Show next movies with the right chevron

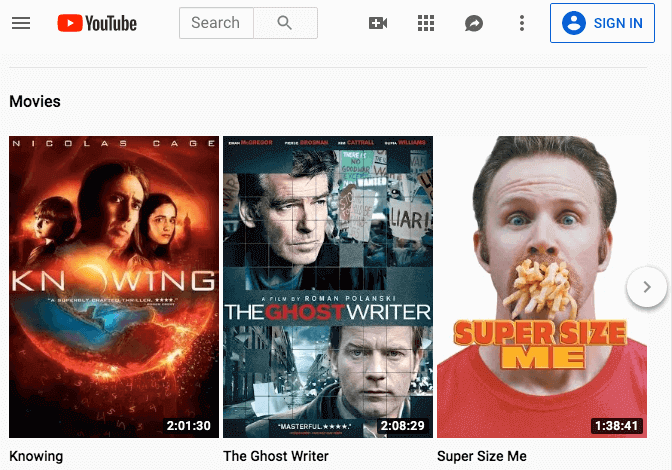tap(647, 288)
